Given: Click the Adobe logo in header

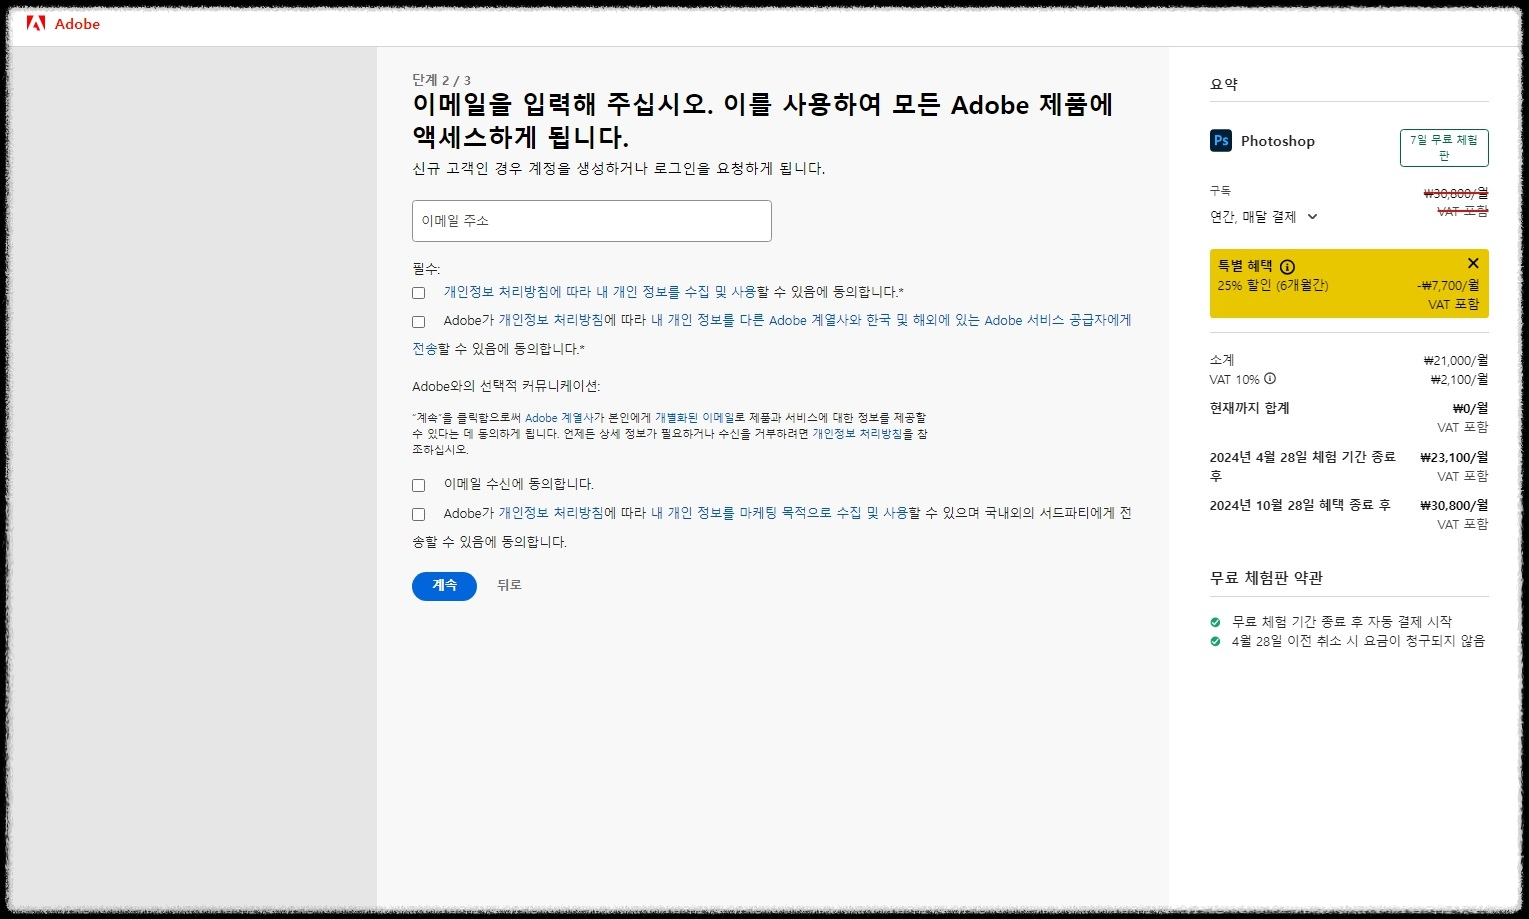Looking at the screenshot, I should 63,23.
